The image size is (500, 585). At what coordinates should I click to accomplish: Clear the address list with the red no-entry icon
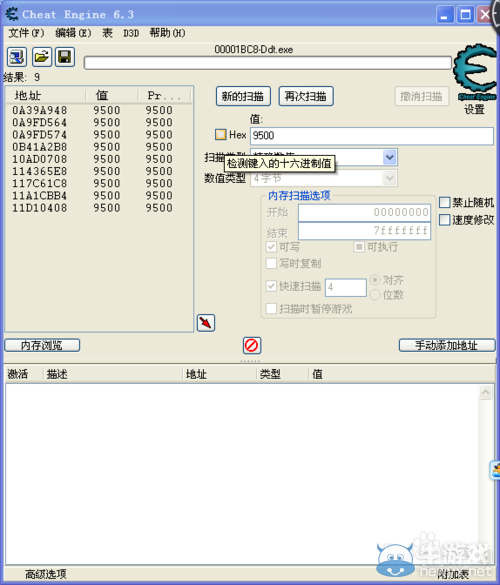251,345
